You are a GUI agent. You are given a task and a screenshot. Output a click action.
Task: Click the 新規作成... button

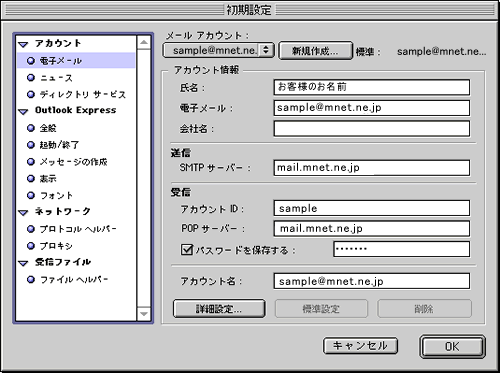pos(315,51)
